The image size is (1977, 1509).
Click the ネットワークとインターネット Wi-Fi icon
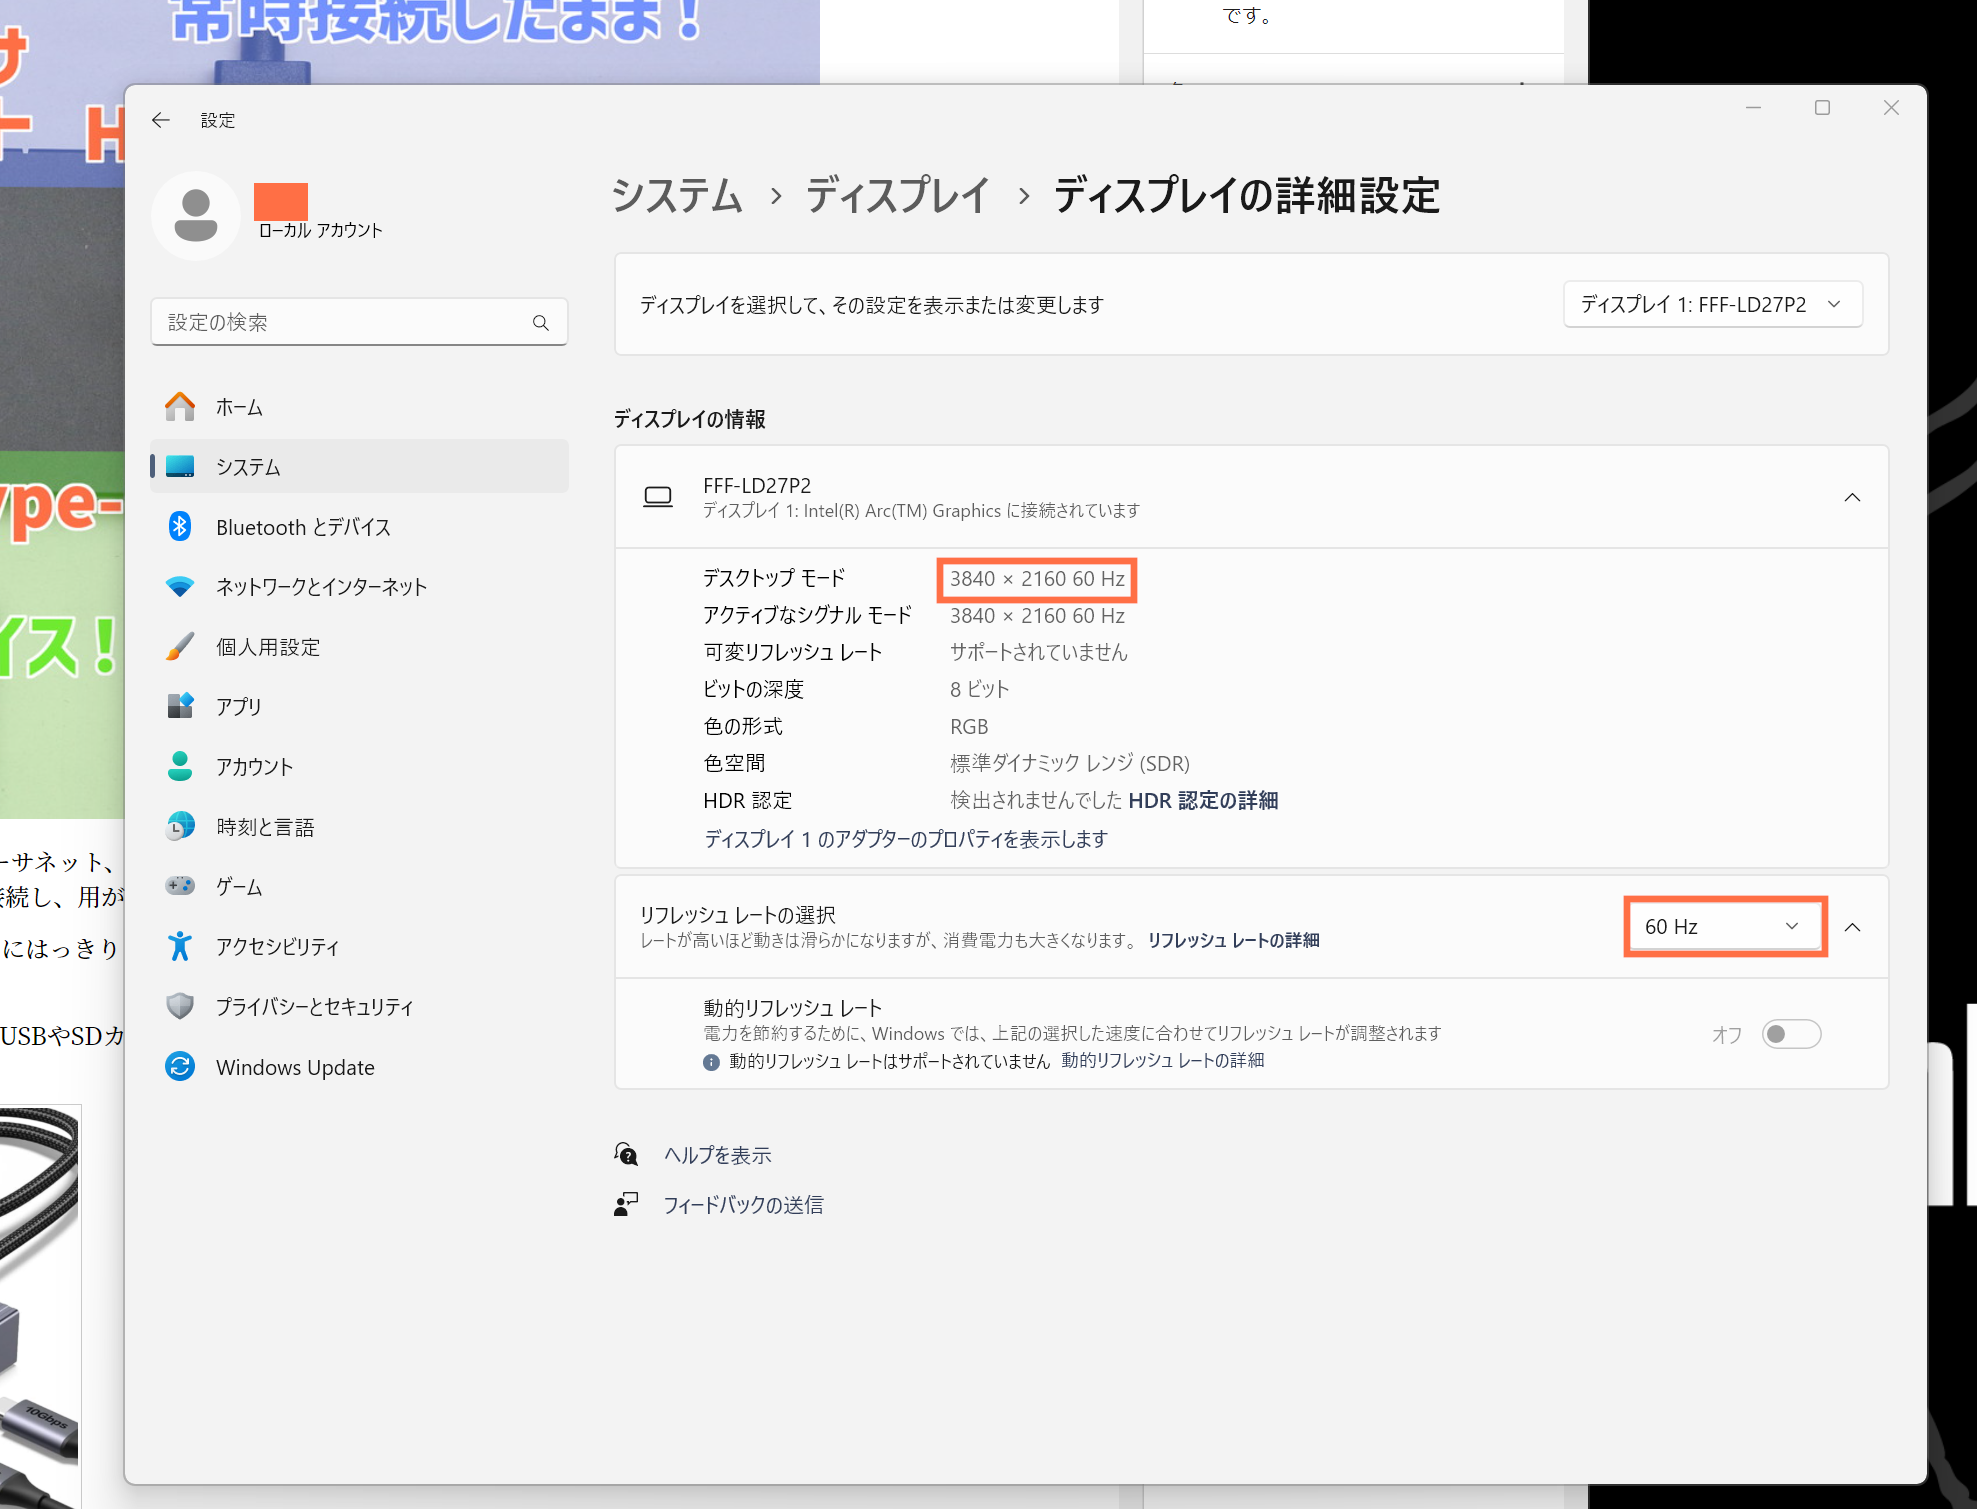point(180,587)
